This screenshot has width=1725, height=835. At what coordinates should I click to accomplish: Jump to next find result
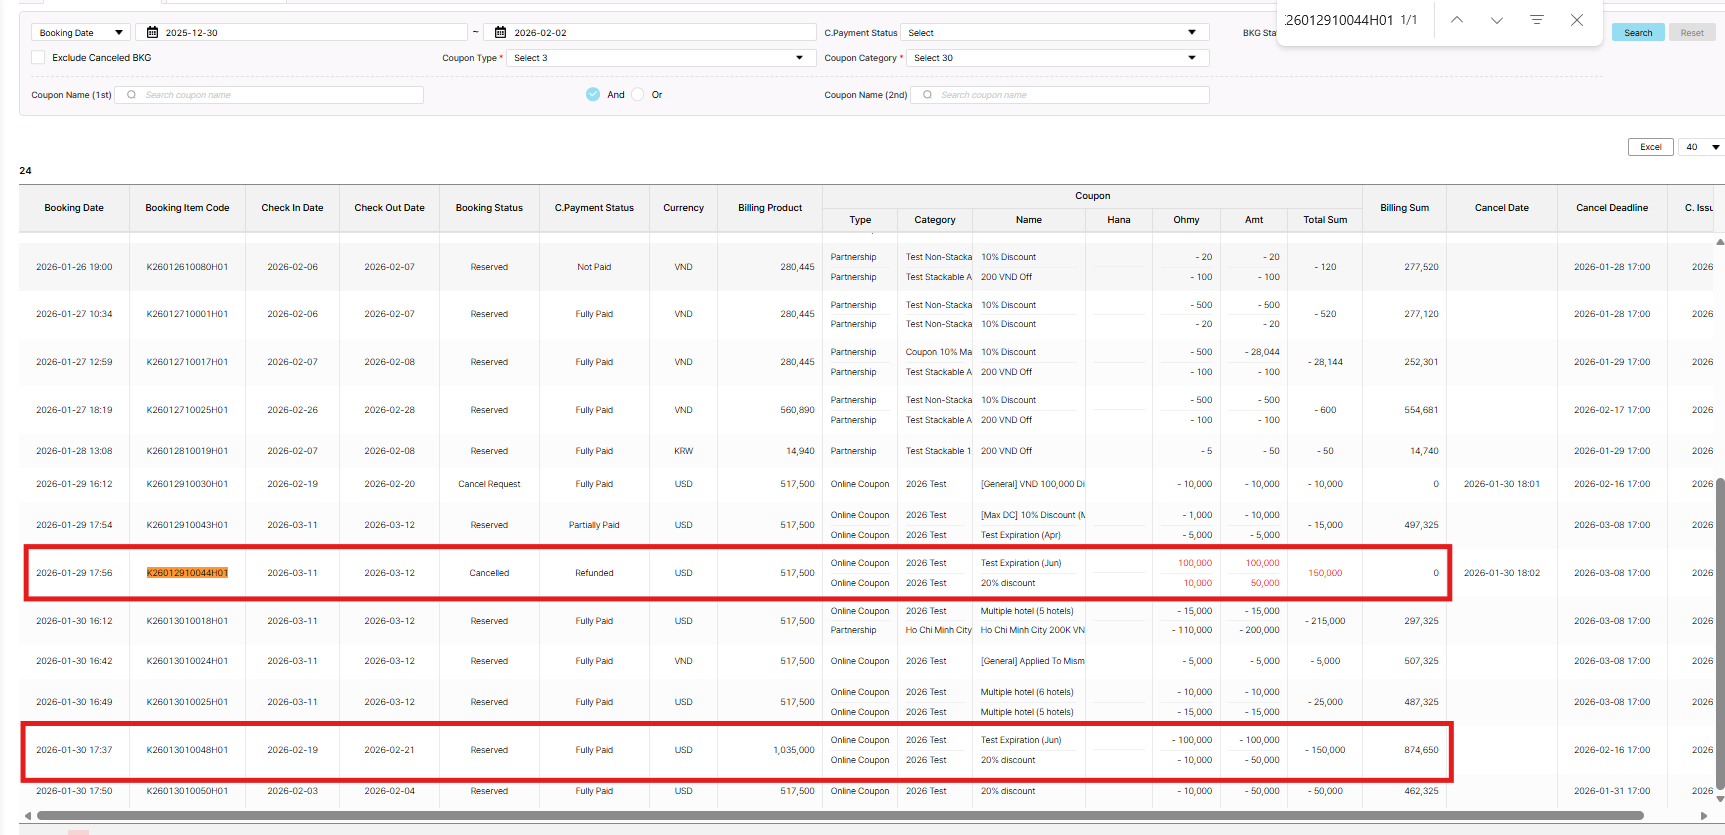[x=1497, y=20]
